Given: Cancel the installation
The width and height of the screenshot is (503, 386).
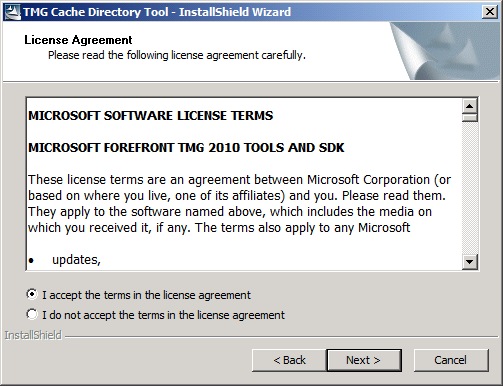Looking at the screenshot, I should pos(451,360).
